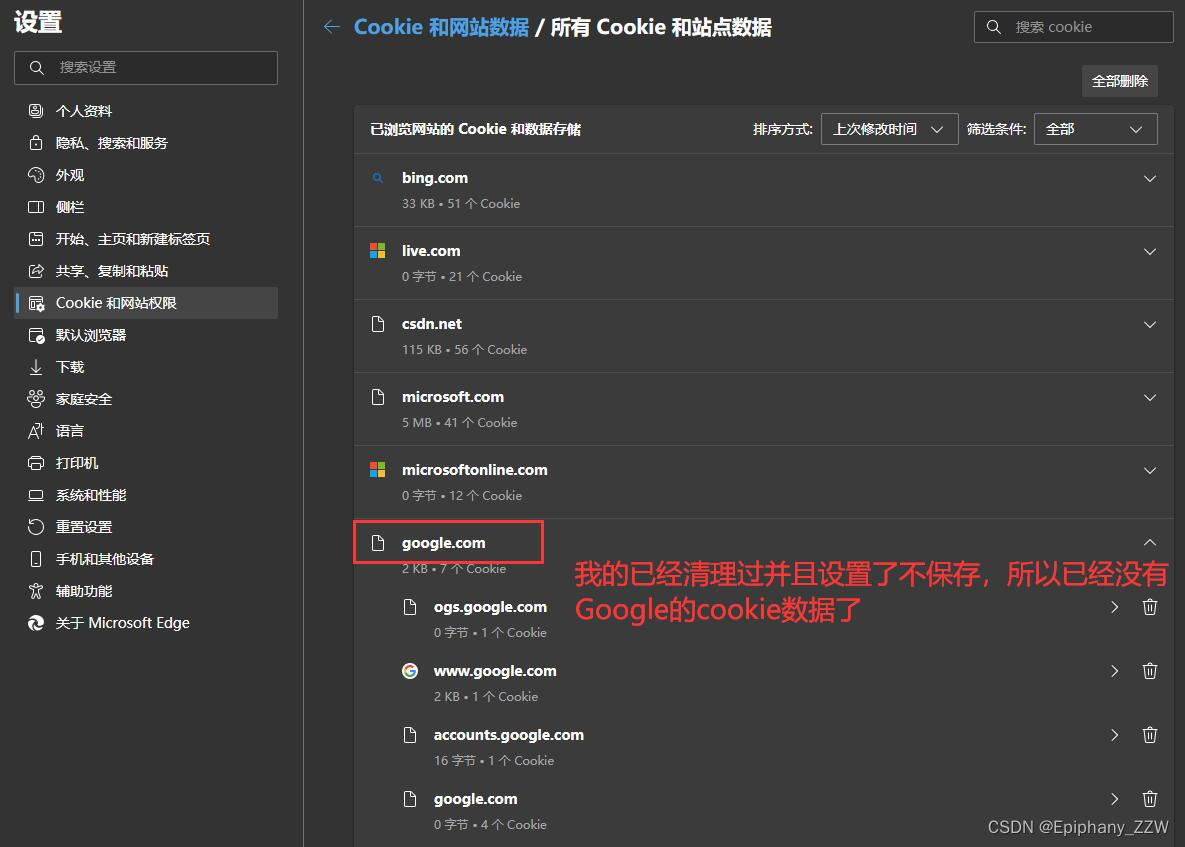
Task: Click the csdn.net domain name
Action: (x=432, y=324)
